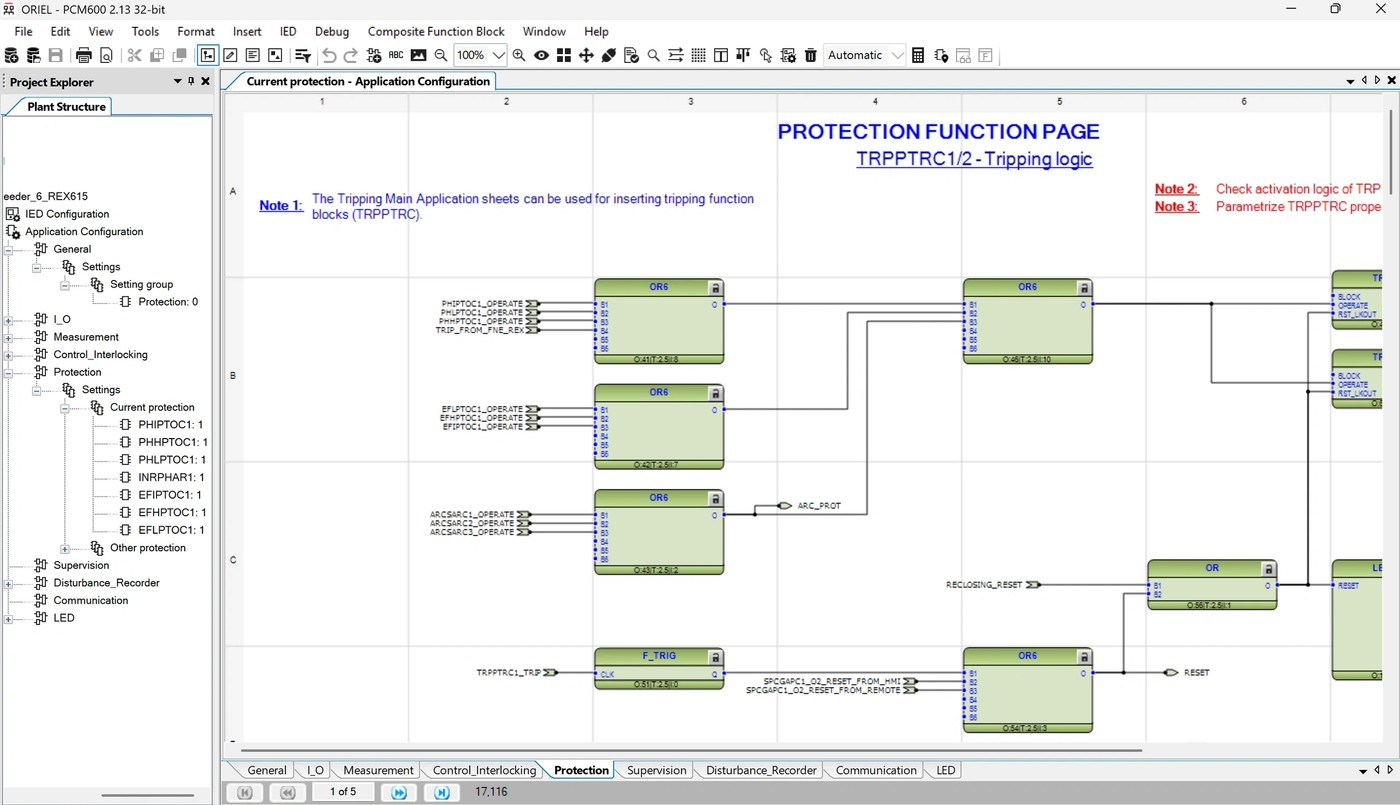
Task: Open the Composite Function Block menu
Action: [436, 31]
